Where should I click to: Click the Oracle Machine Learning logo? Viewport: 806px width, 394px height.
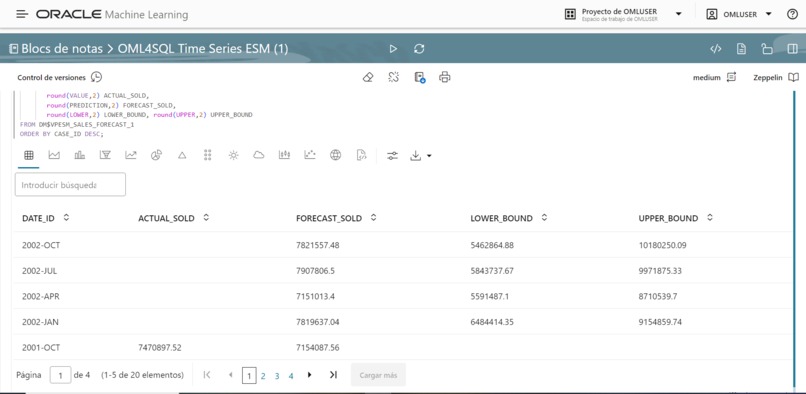112,14
